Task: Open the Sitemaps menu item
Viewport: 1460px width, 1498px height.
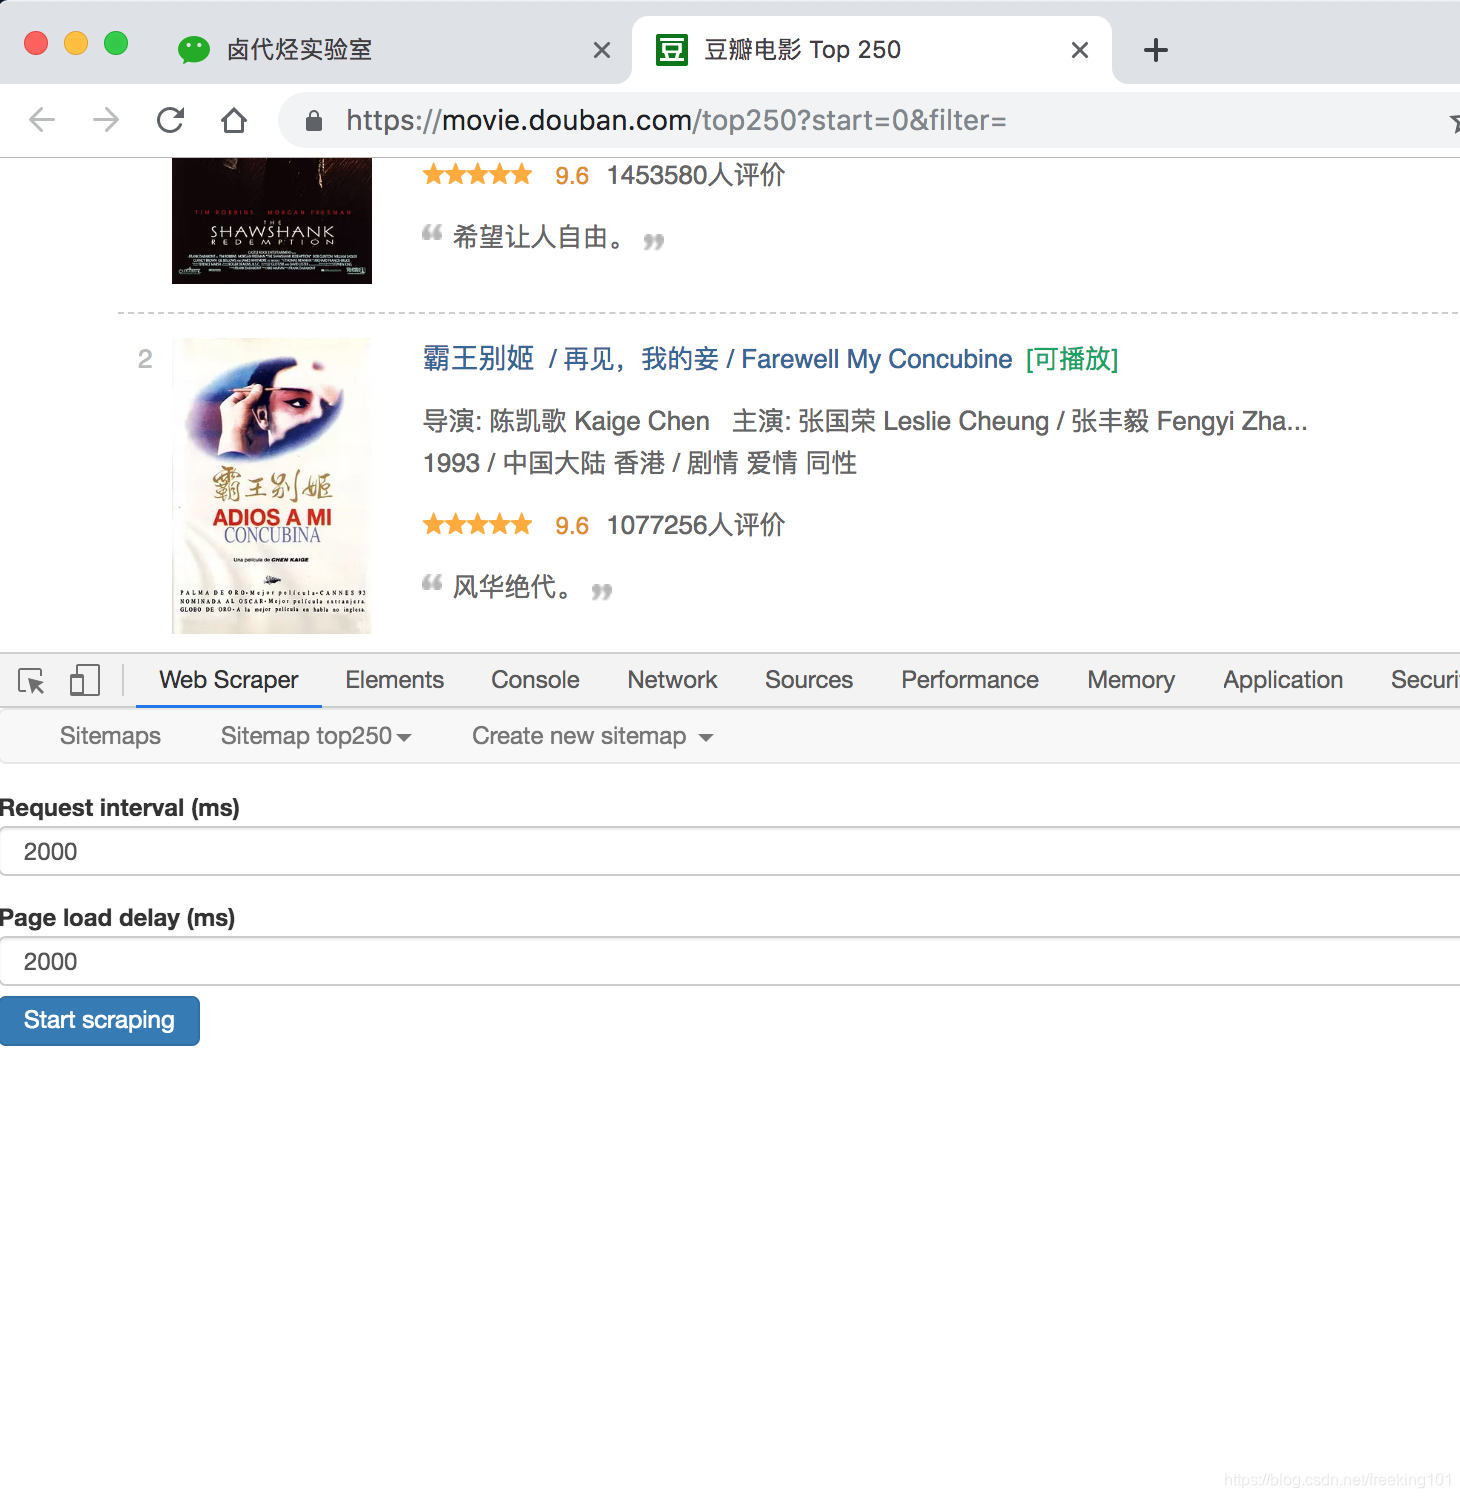Action: click(110, 736)
